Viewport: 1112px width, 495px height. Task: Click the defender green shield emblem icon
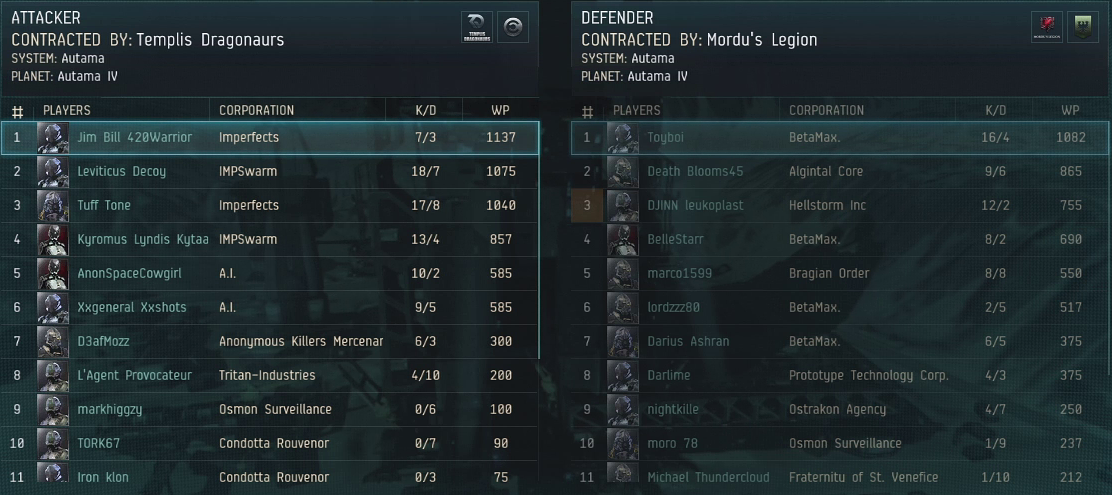coord(1083,27)
